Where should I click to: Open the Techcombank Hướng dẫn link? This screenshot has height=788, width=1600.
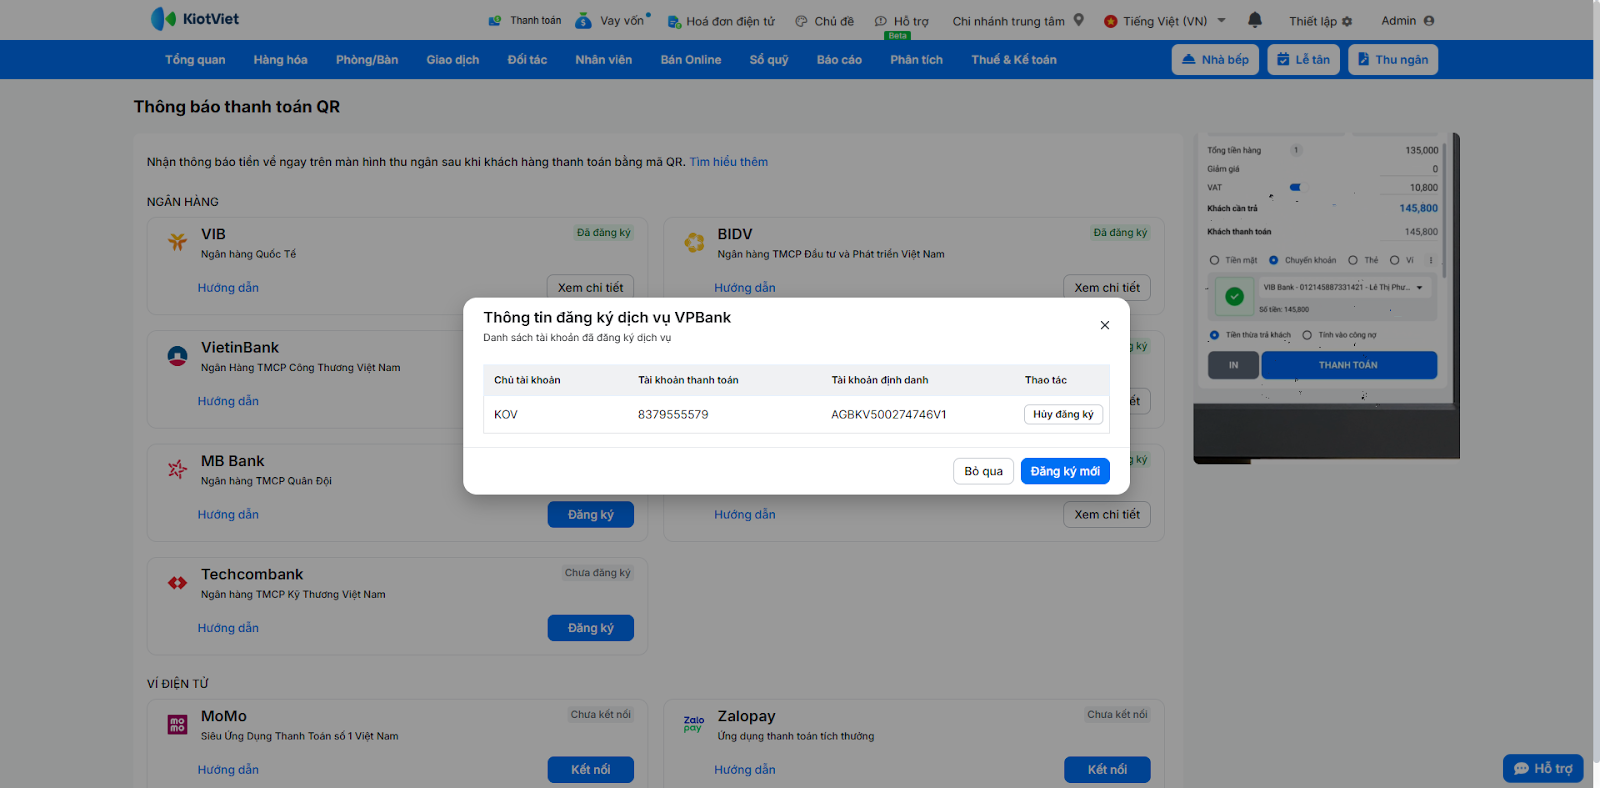coord(228,628)
